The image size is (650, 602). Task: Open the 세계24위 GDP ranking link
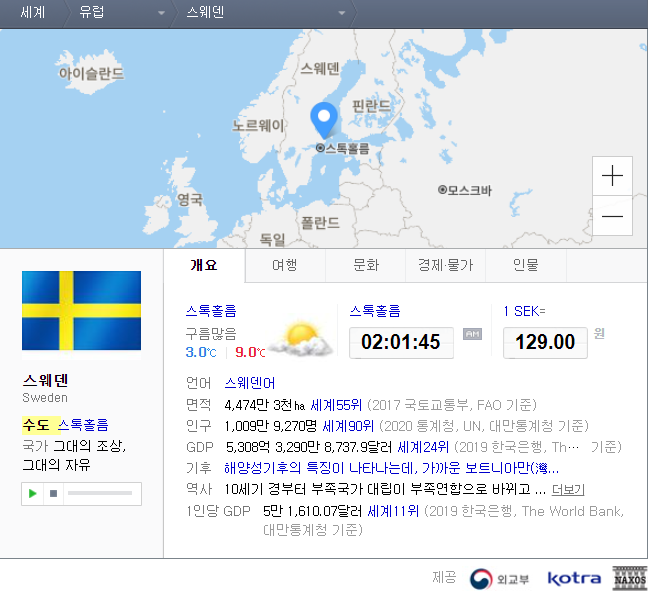coord(423,447)
